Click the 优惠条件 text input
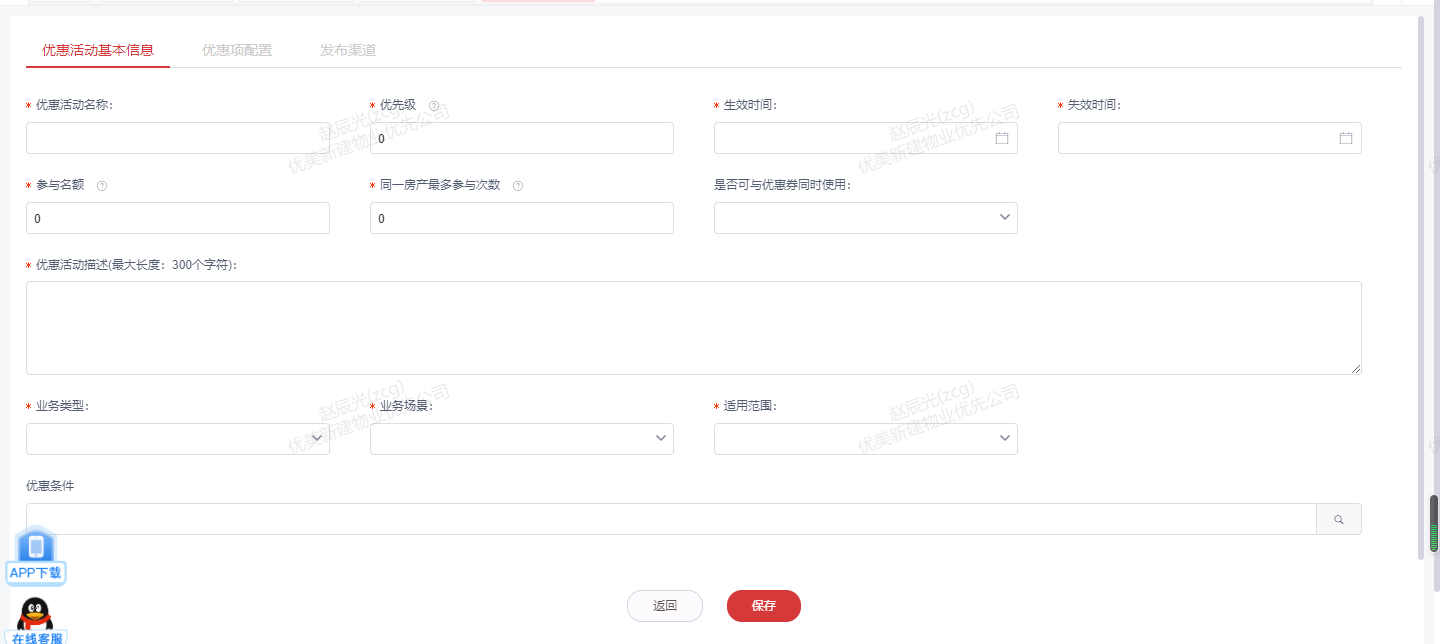This screenshot has width=1440, height=644. point(671,519)
